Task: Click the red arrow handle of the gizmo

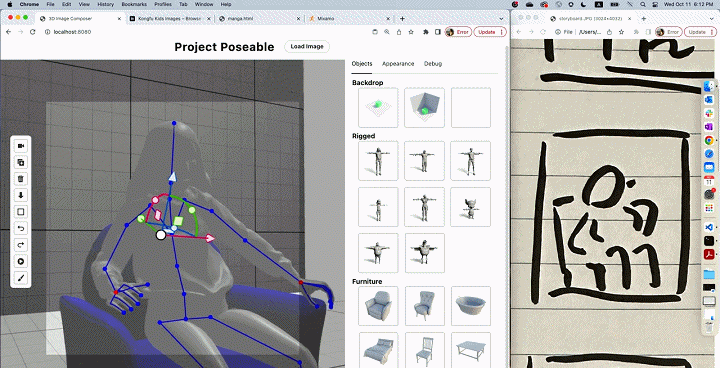Action: click(210, 238)
